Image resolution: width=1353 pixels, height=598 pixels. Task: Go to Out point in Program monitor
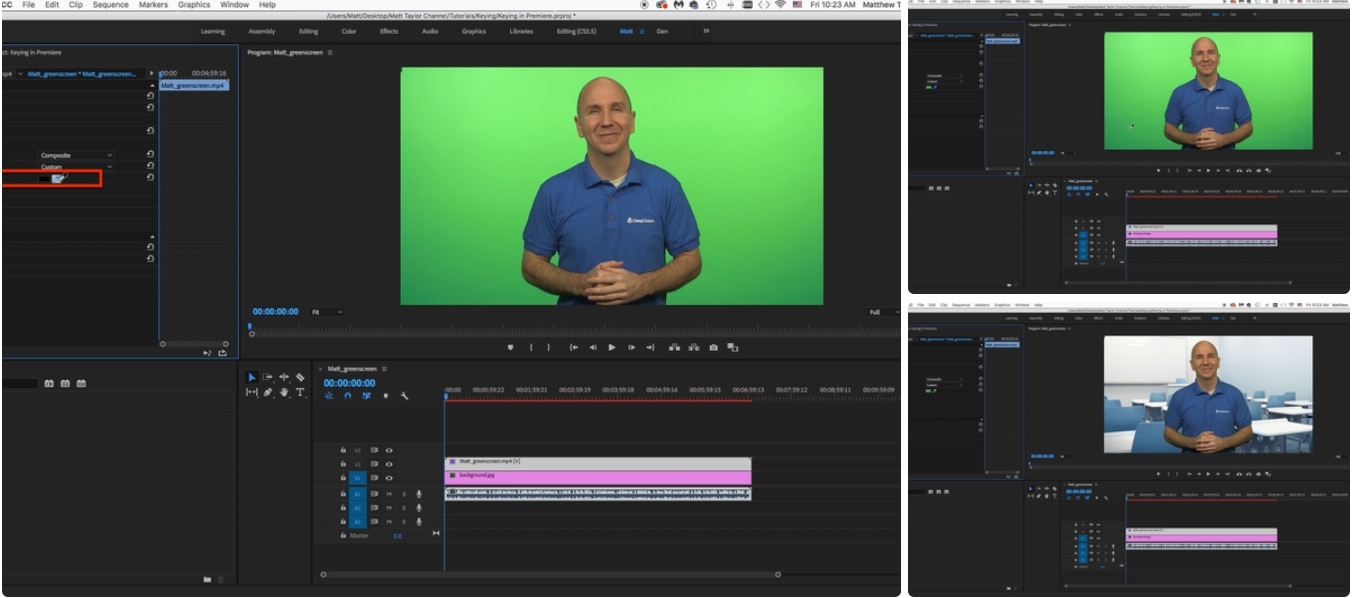(650, 347)
